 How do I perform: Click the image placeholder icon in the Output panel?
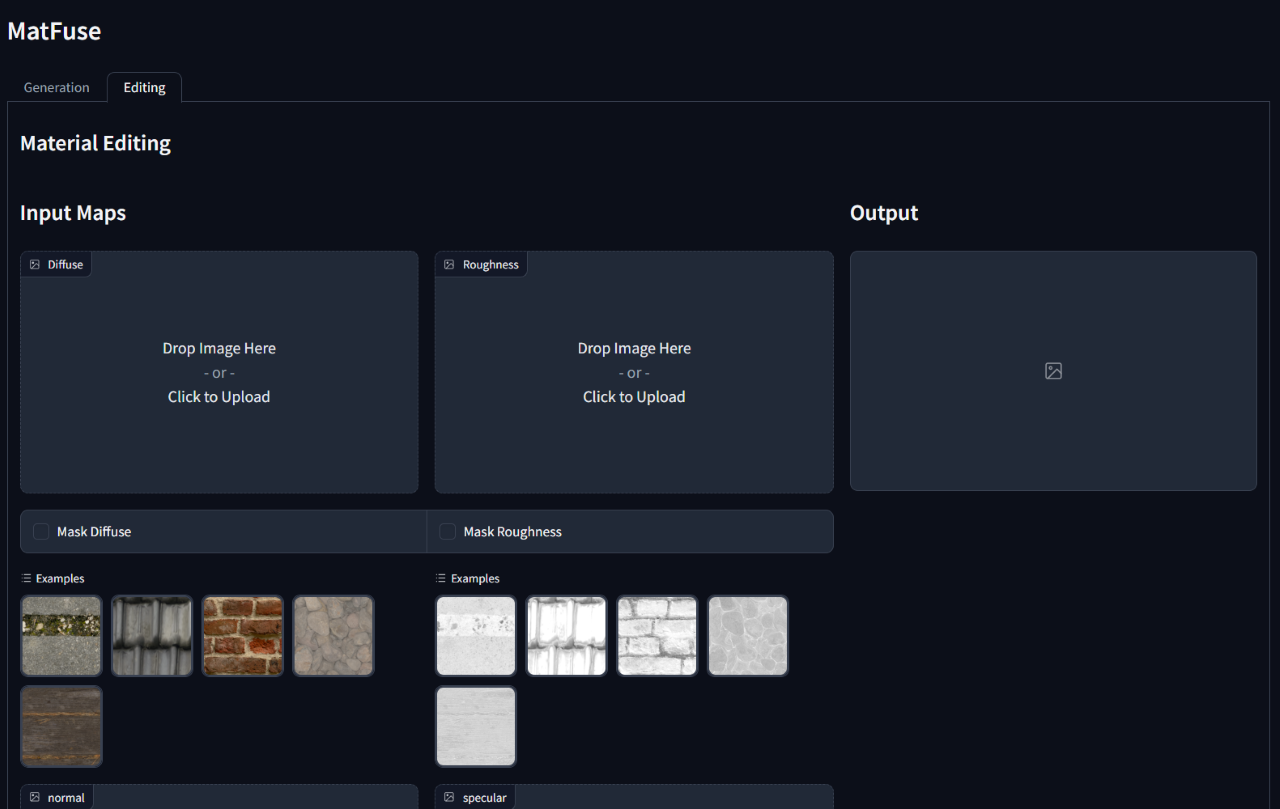pos(1053,371)
